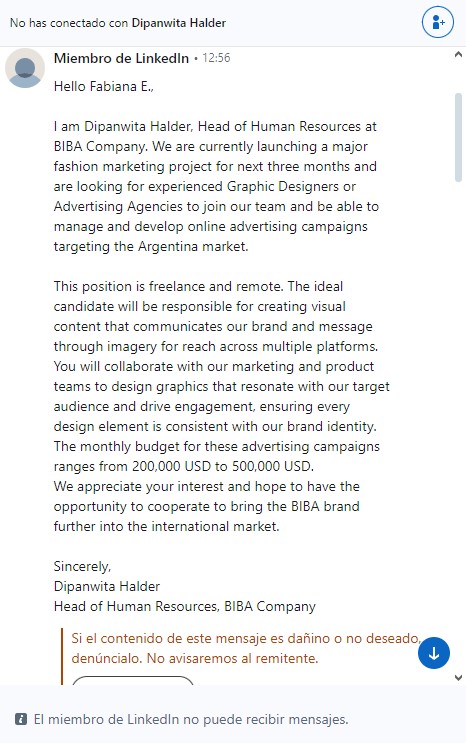Click the orange harmful-content warning text

click(x=246, y=648)
